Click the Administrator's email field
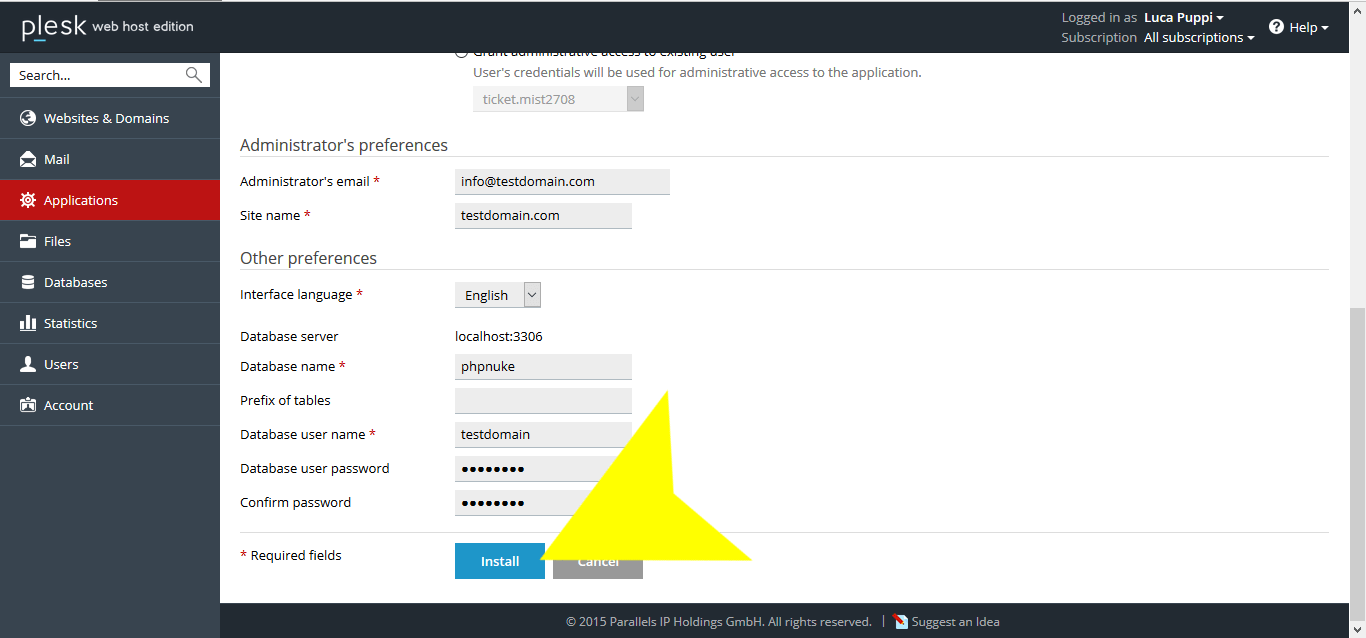This screenshot has width=1366, height=638. point(562,182)
